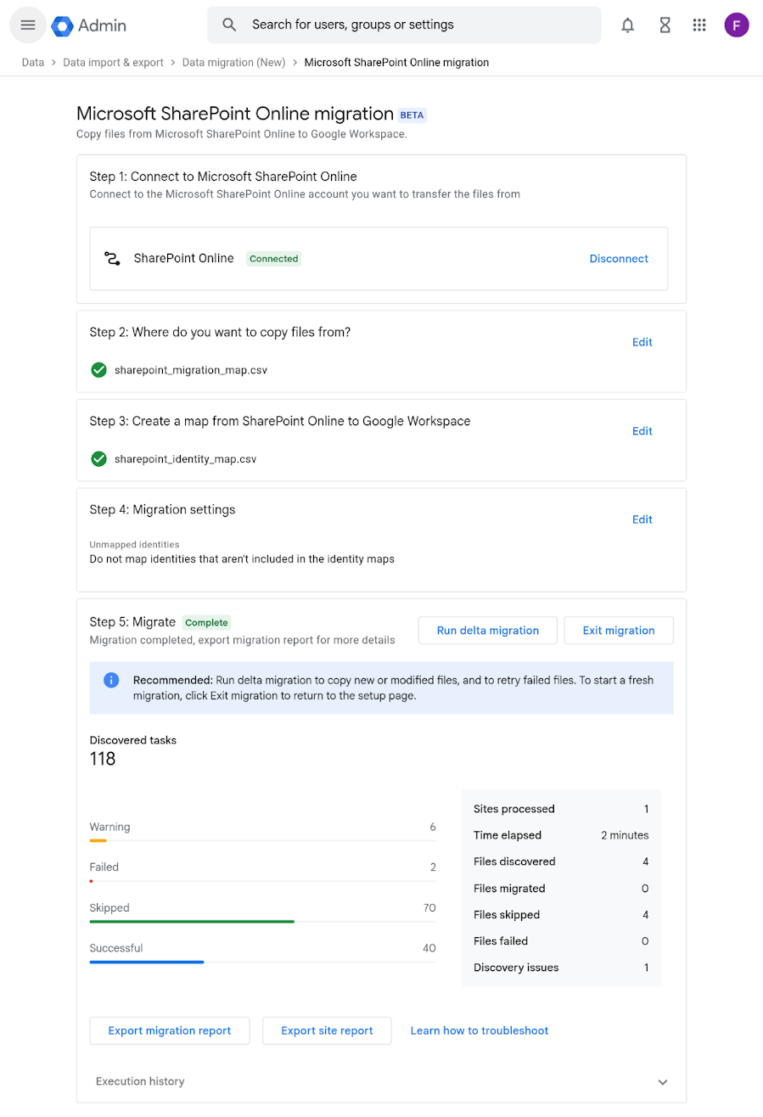Click the search magnifier icon

click(x=229, y=25)
